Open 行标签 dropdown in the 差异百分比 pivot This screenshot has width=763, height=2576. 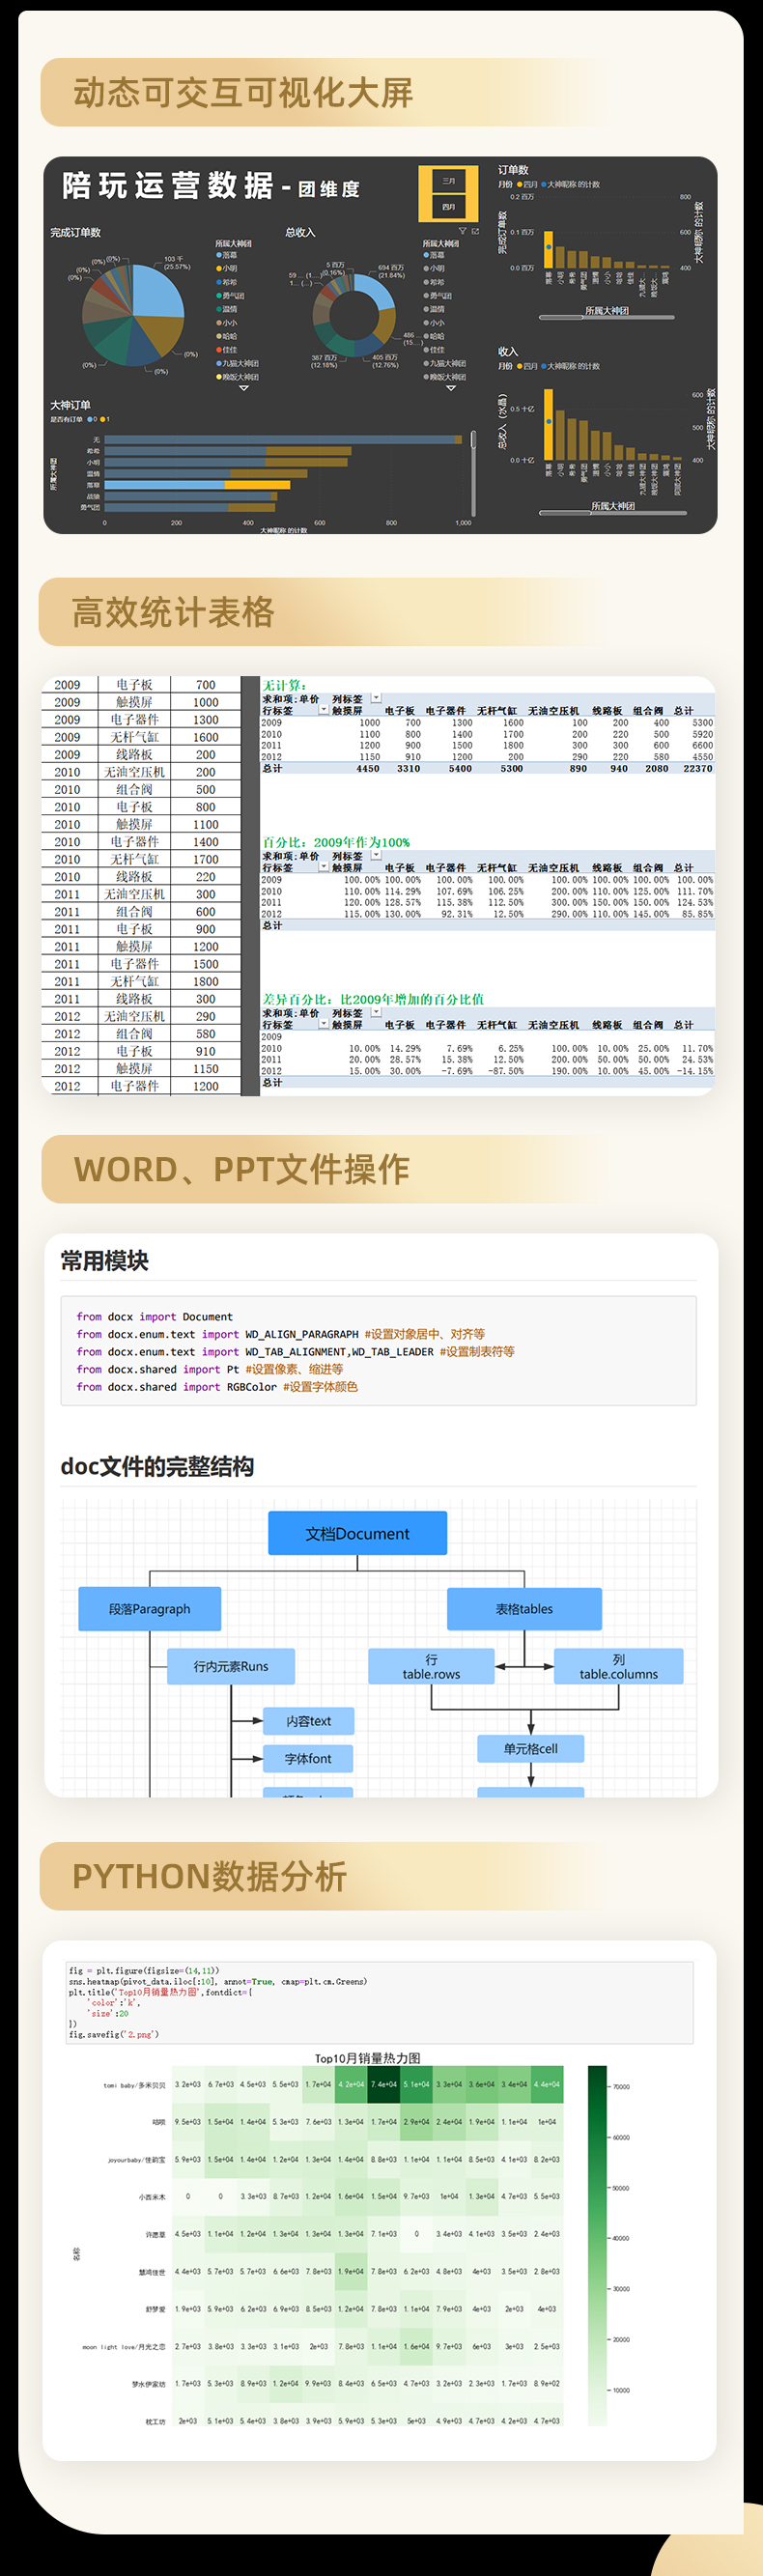coord(323,1024)
